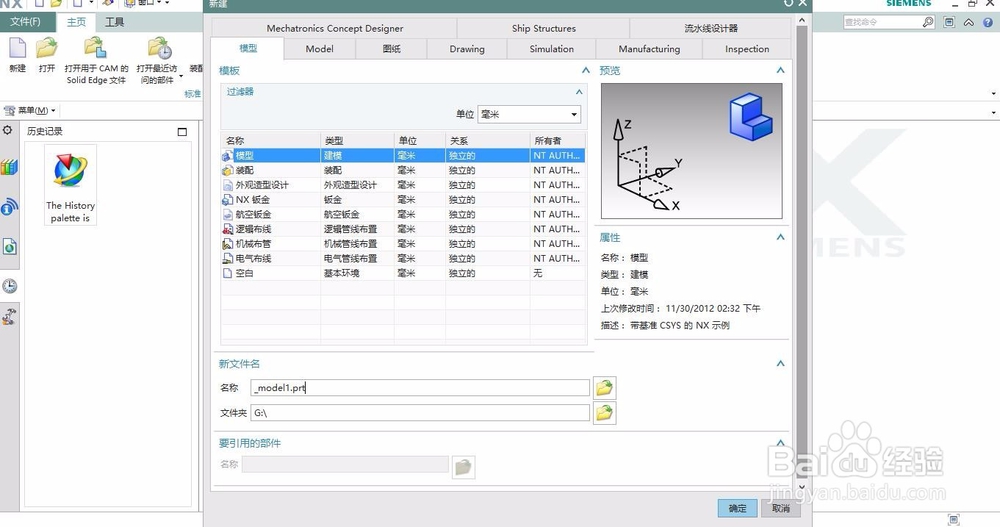The height and width of the screenshot is (527, 1000).
Task: Select the 空白 template row
Action: (402, 272)
